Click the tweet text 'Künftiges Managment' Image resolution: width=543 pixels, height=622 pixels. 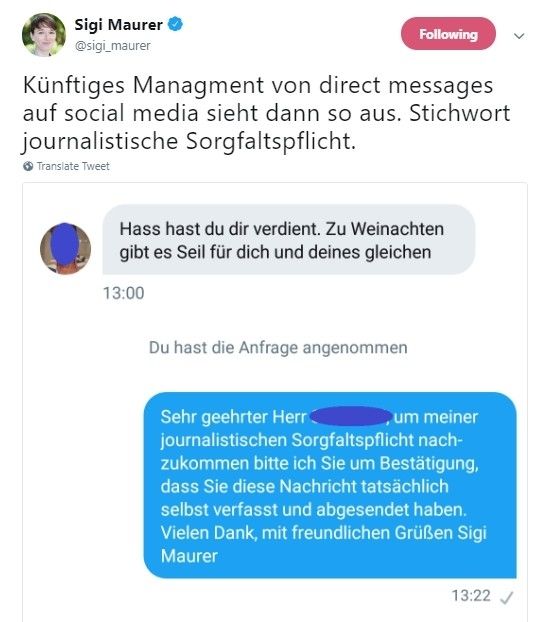143,85
